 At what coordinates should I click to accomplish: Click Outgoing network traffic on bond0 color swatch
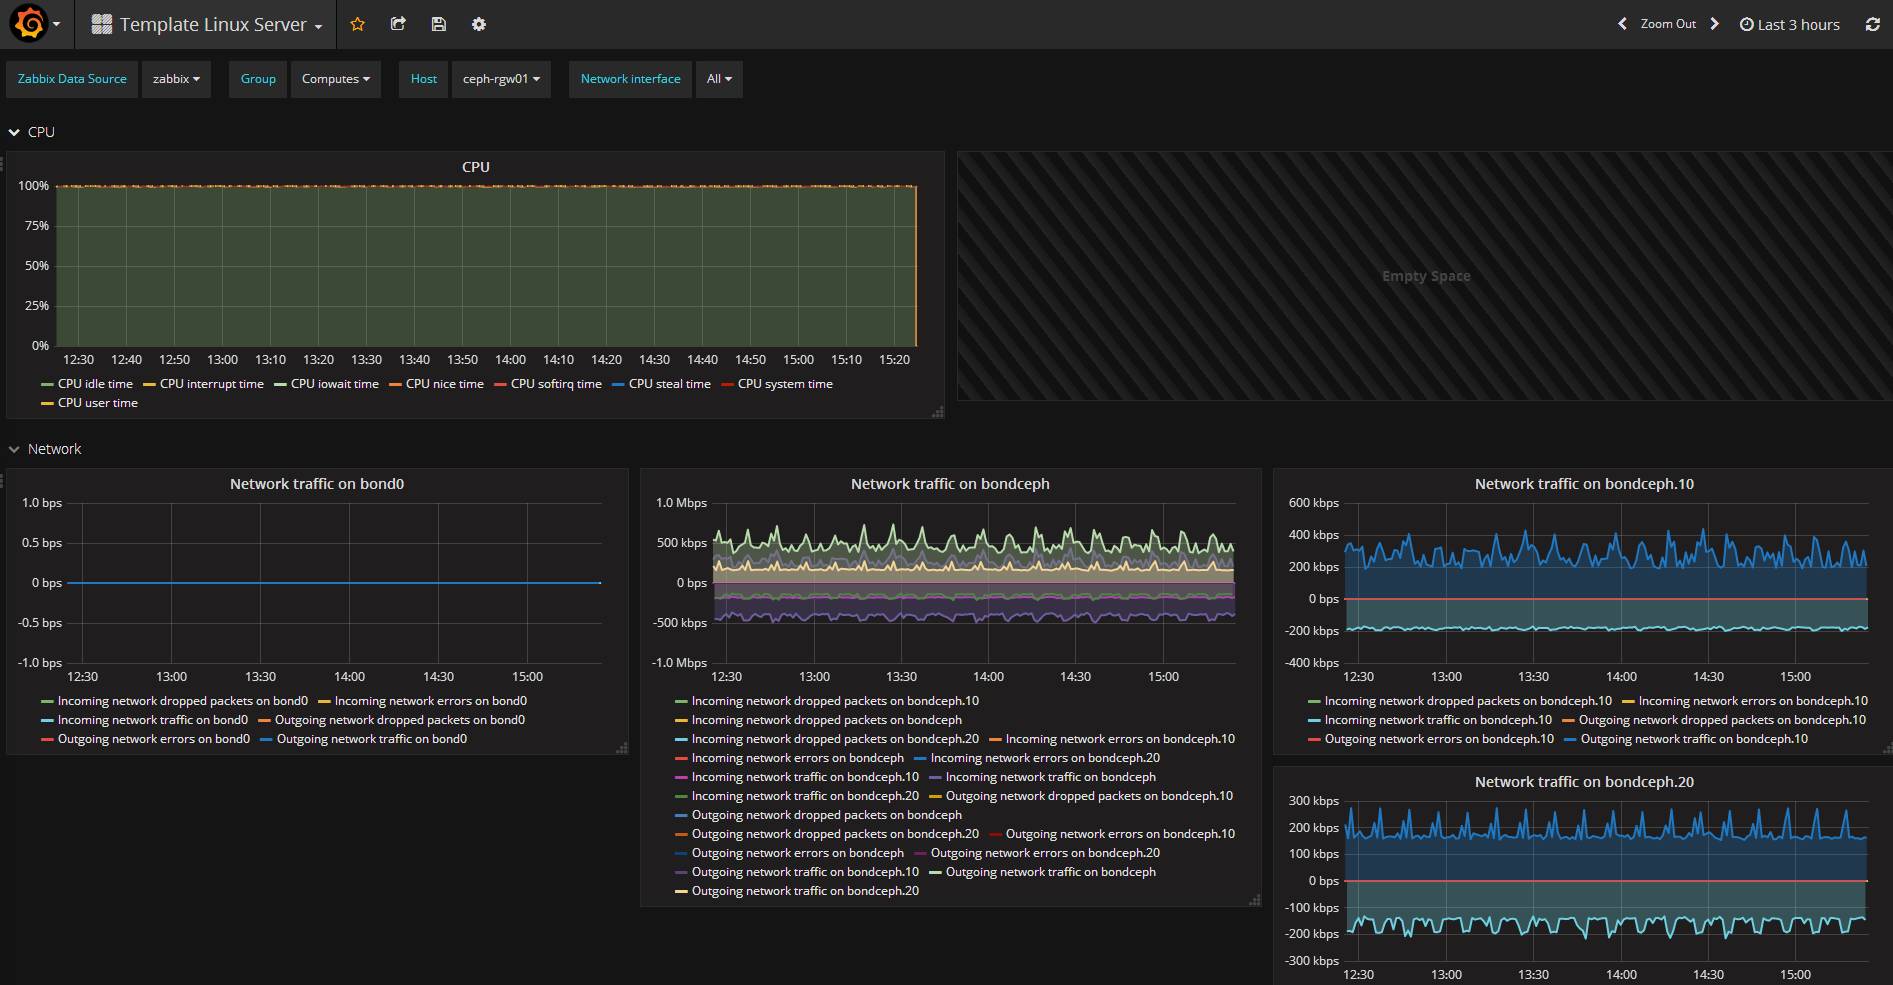pos(266,740)
